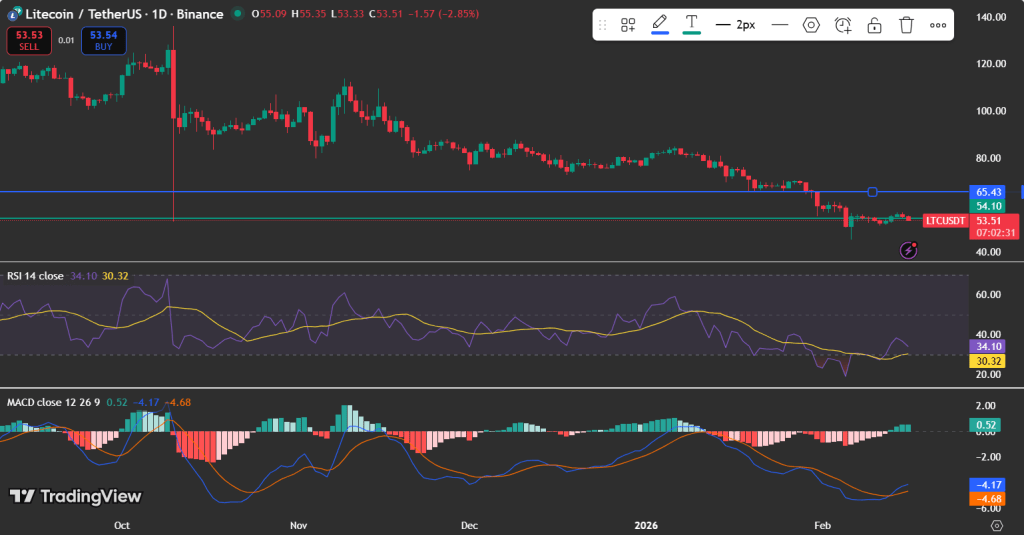
Task: Click the 0.01 spread value
Action: pos(66,41)
